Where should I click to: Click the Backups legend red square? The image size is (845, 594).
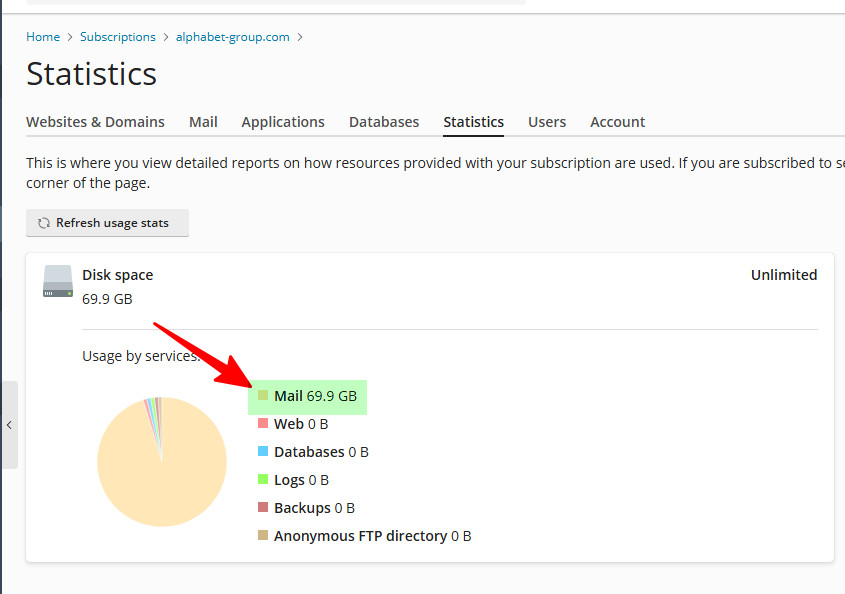tap(263, 508)
